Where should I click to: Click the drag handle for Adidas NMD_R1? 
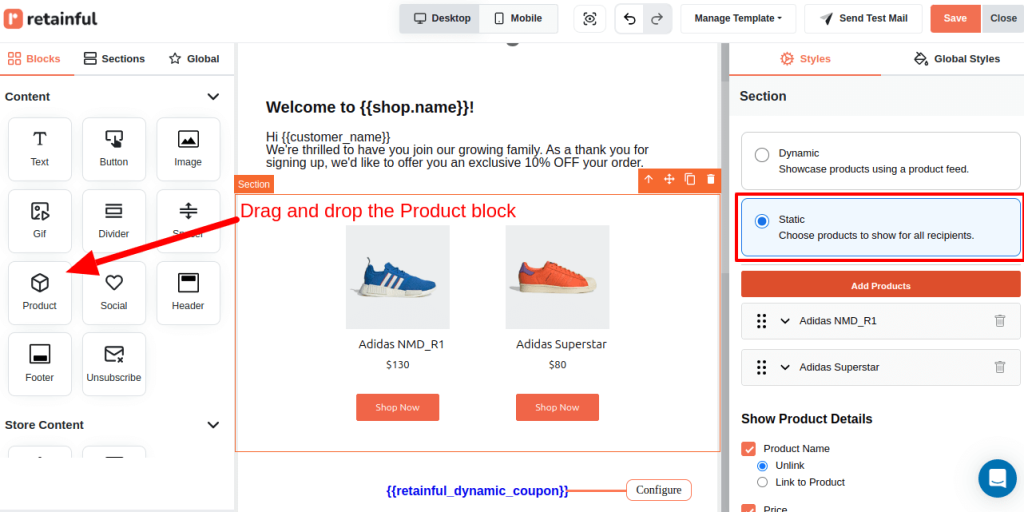[761, 321]
